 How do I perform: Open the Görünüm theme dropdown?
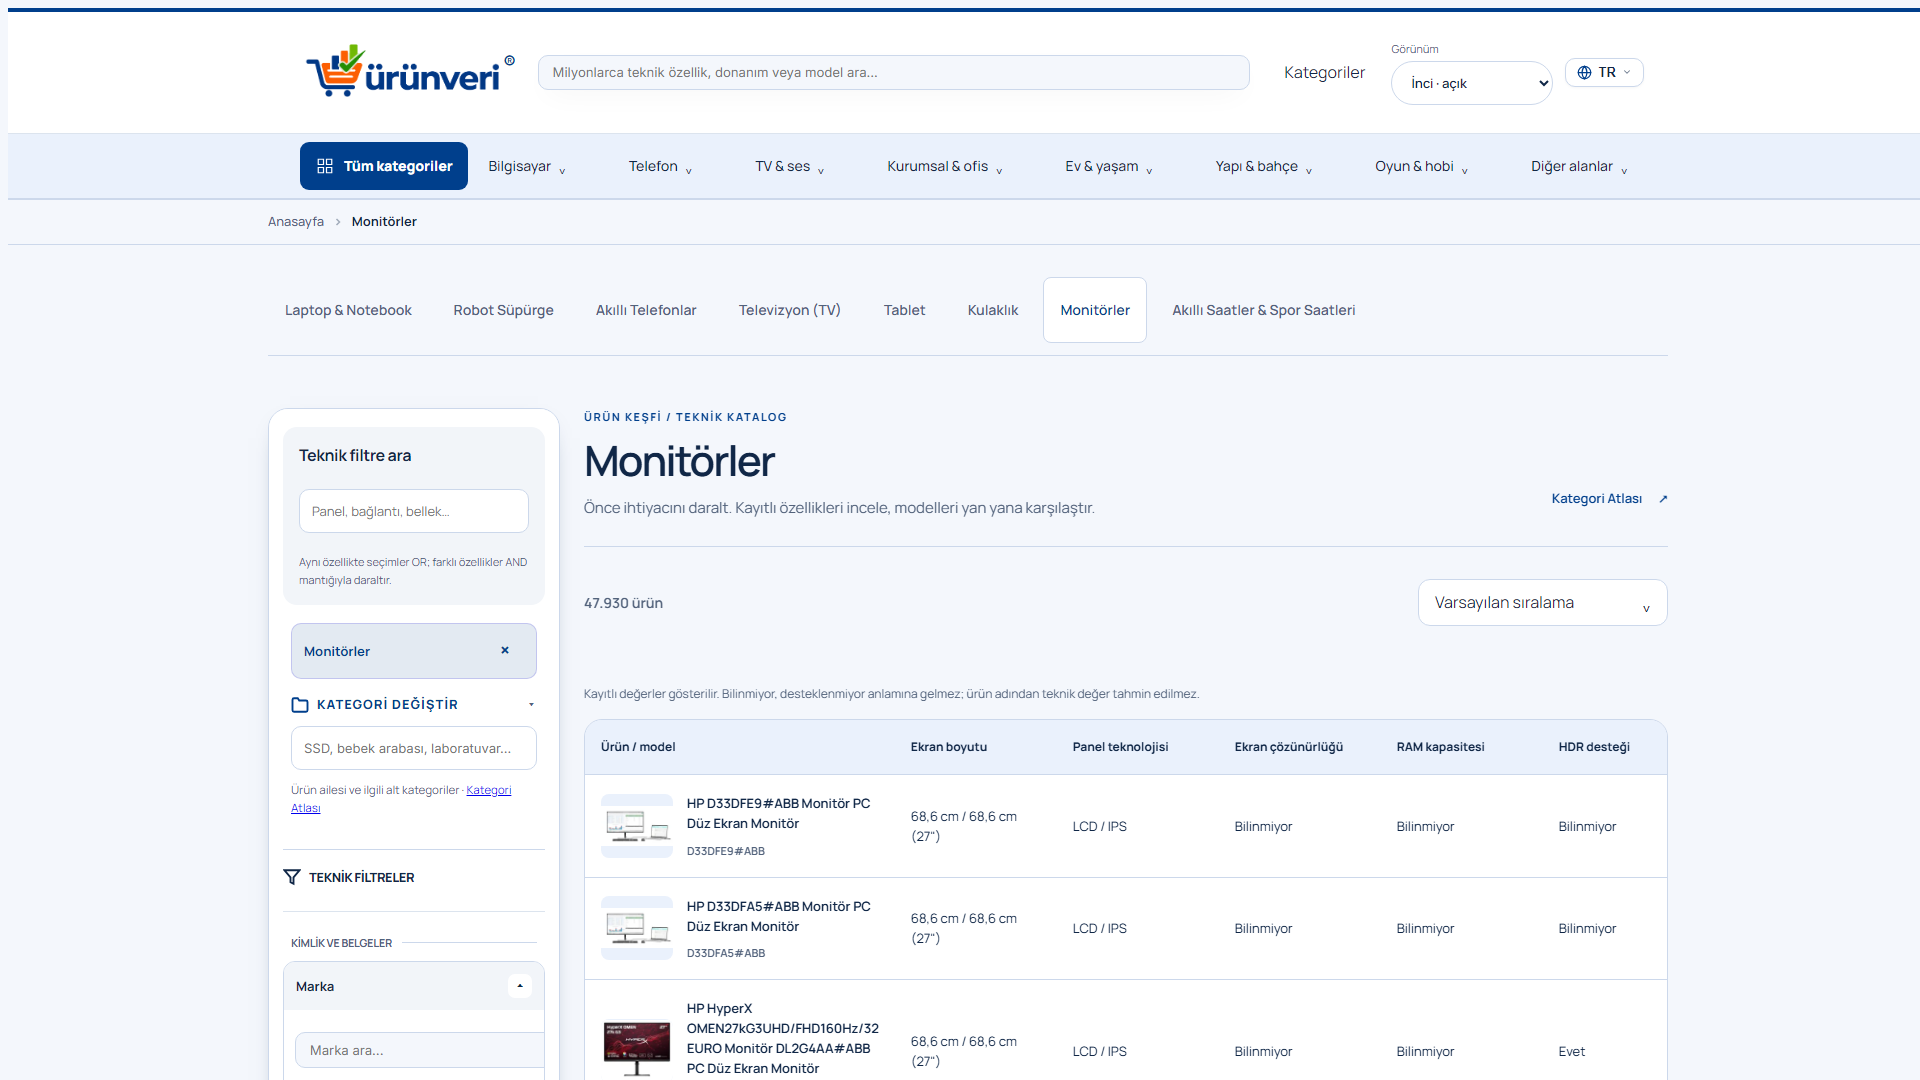point(1471,83)
